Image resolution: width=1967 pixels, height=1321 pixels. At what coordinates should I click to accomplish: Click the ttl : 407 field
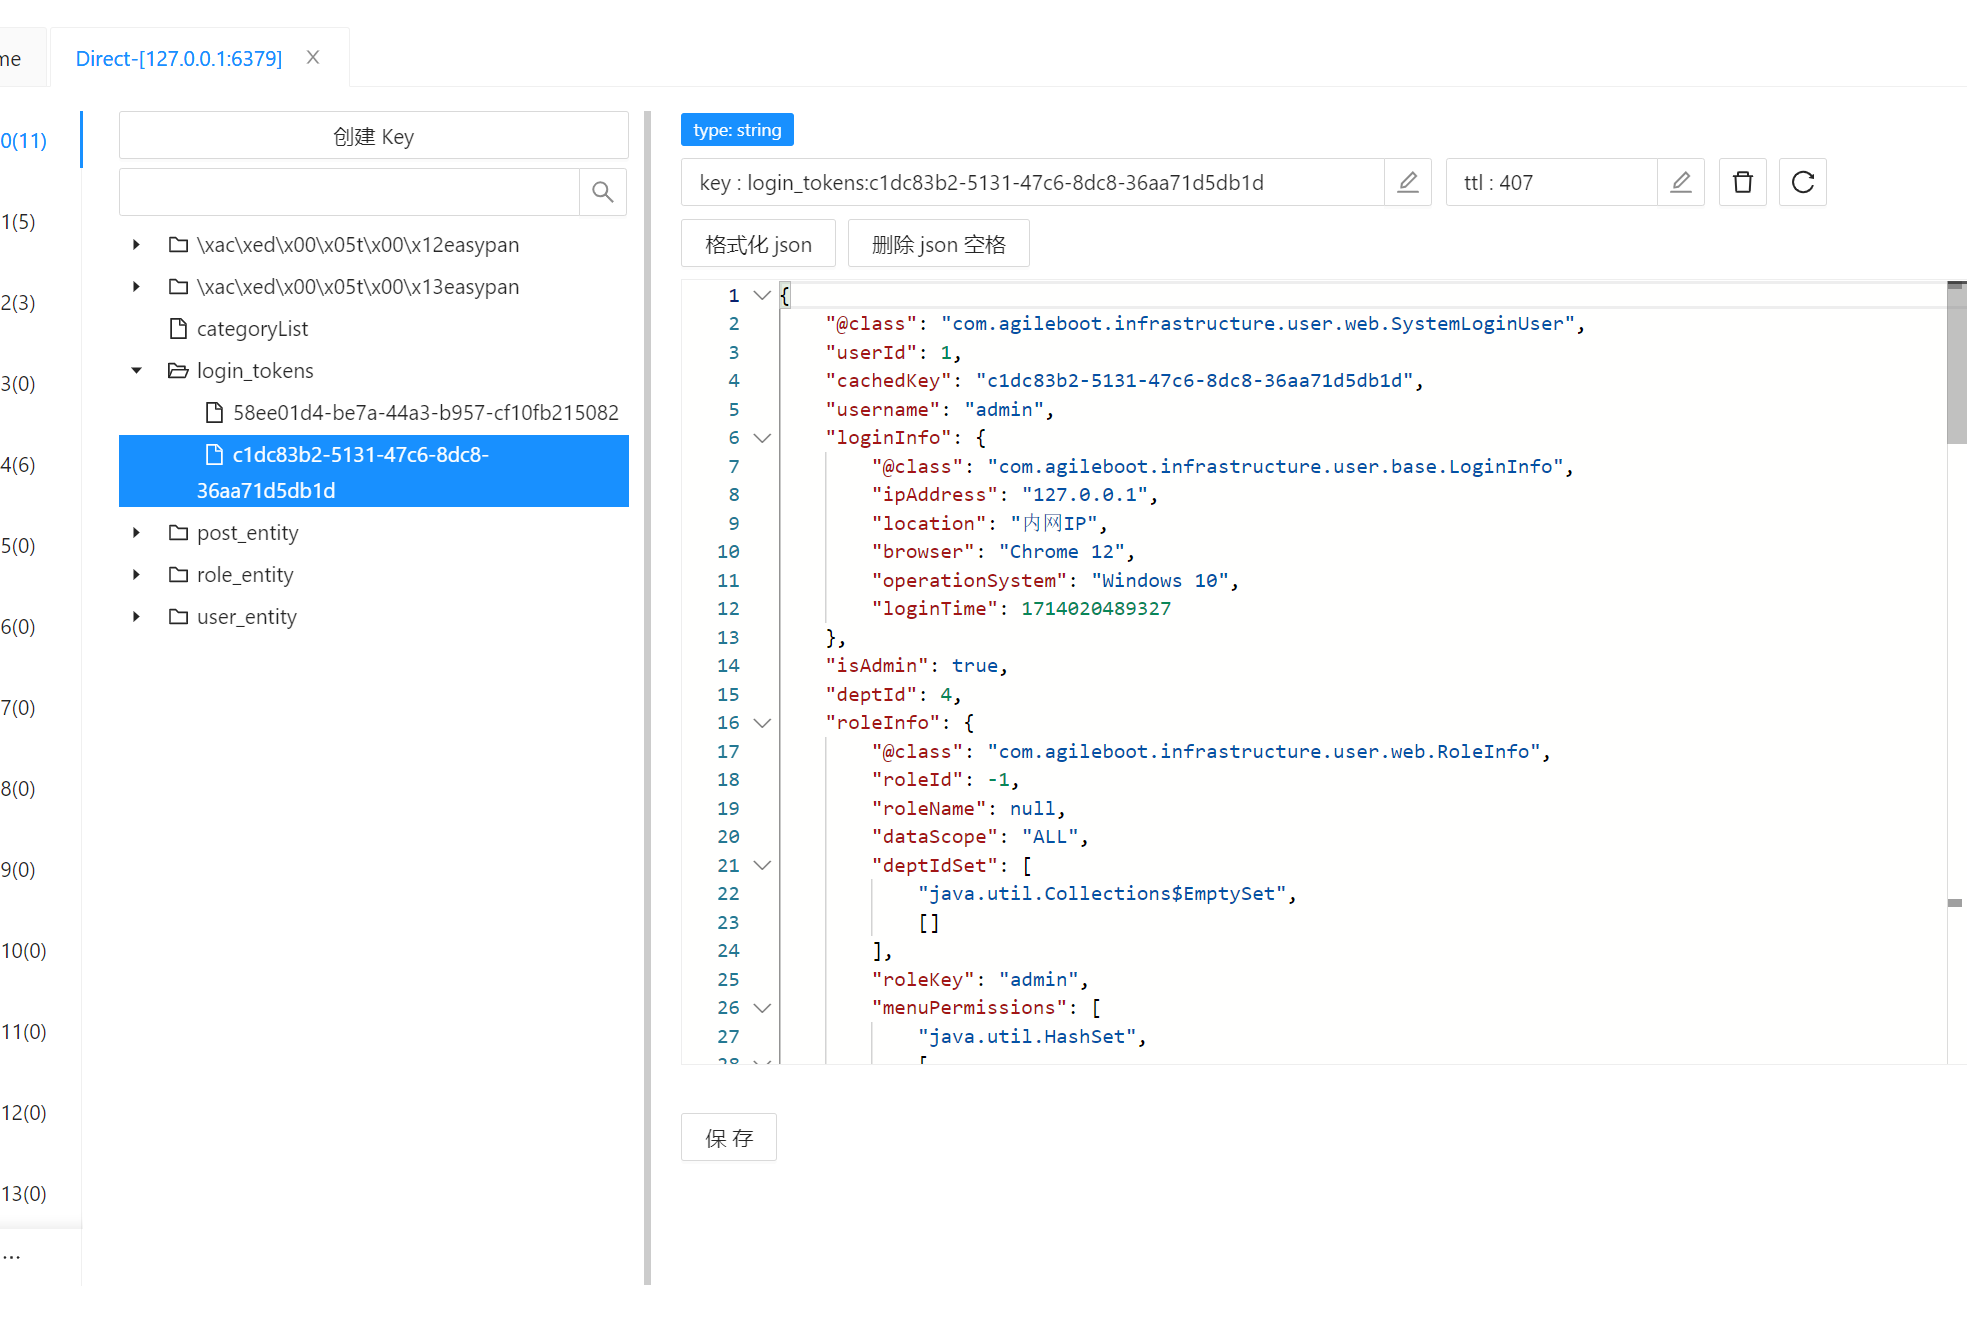1552,182
